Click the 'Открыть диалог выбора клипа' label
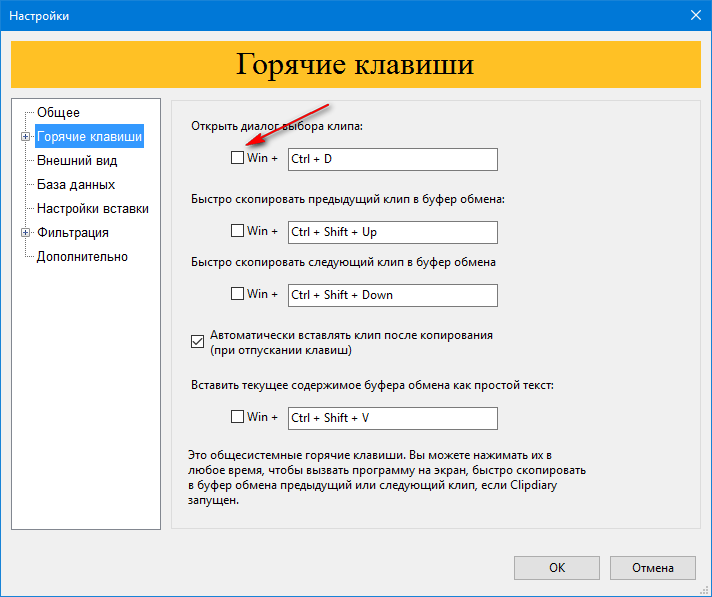Image resolution: width=712 pixels, height=597 pixels. pos(277,126)
